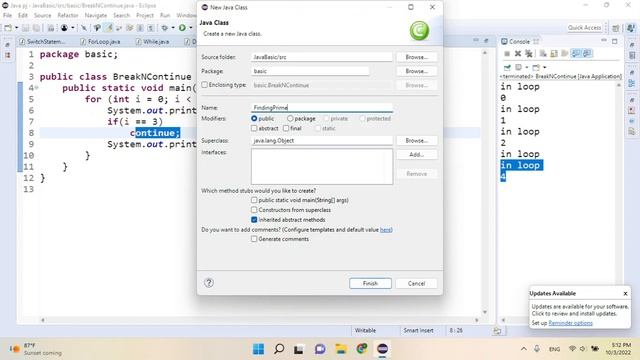Click the round black profile icon in the Eclipse toolbar

coord(64,28)
